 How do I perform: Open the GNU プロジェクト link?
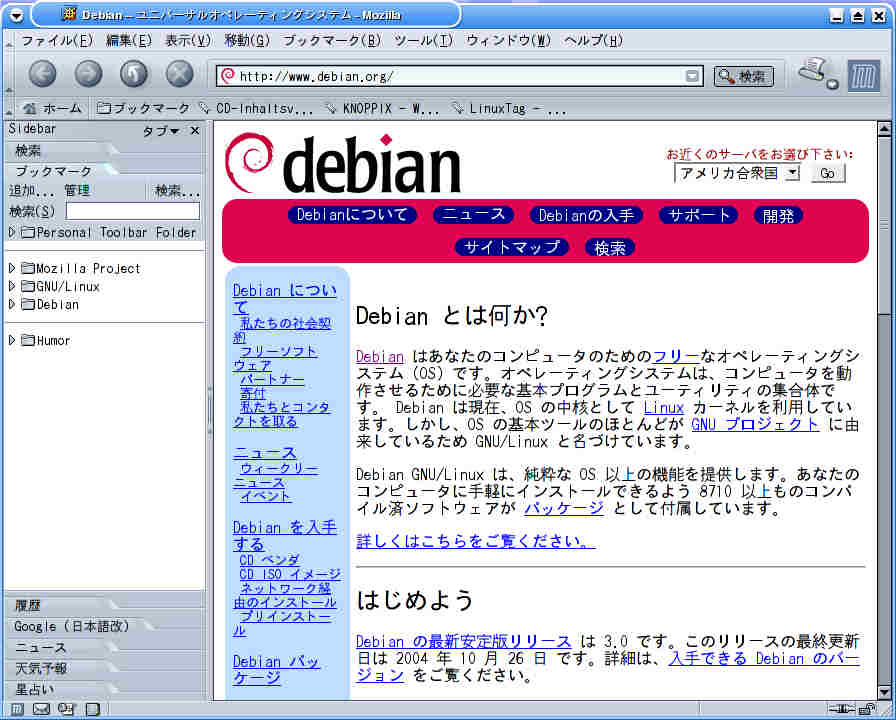tap(755, 425)
